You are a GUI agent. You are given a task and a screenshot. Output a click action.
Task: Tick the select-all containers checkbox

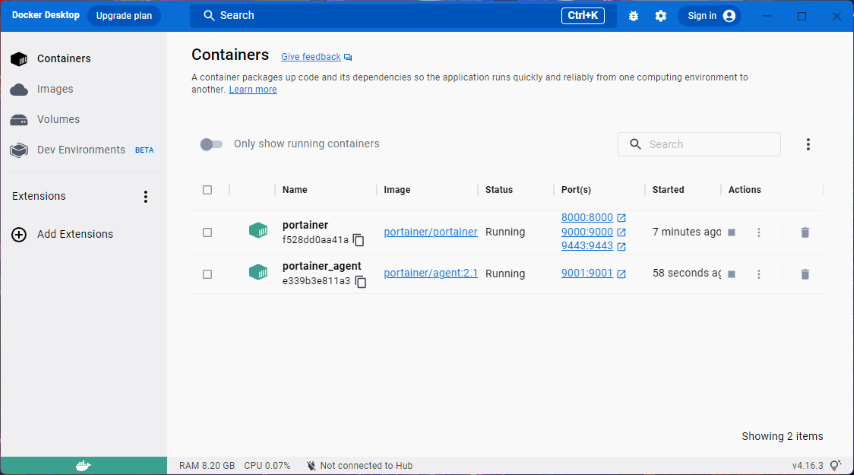point(208,190)
